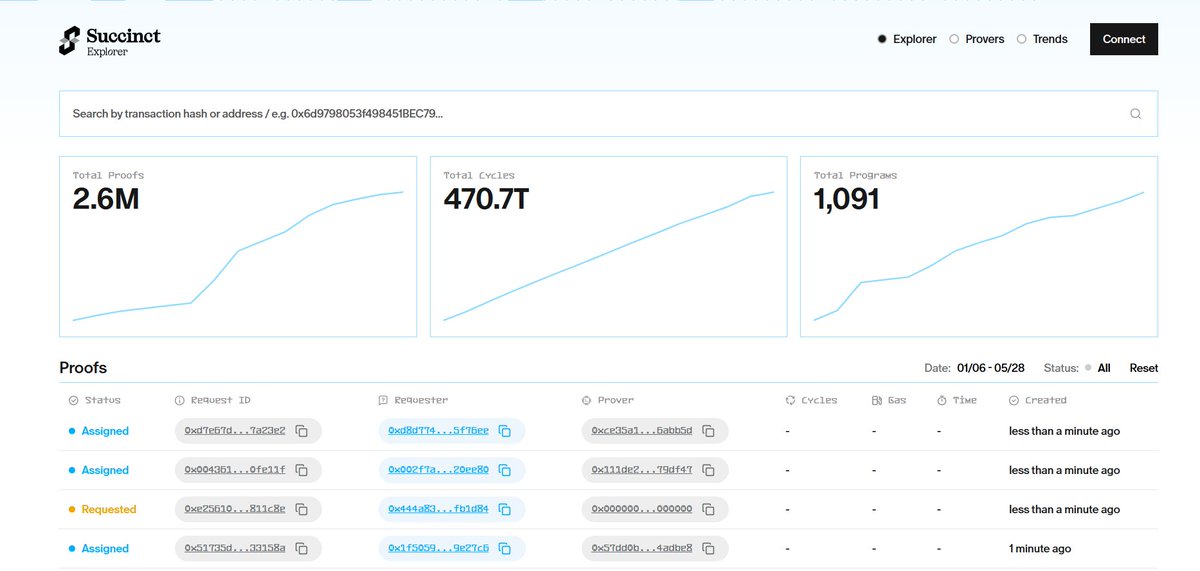Click the Gas column header icon
This screenshot has width=1200, height=571.
[x=877, y=400]
